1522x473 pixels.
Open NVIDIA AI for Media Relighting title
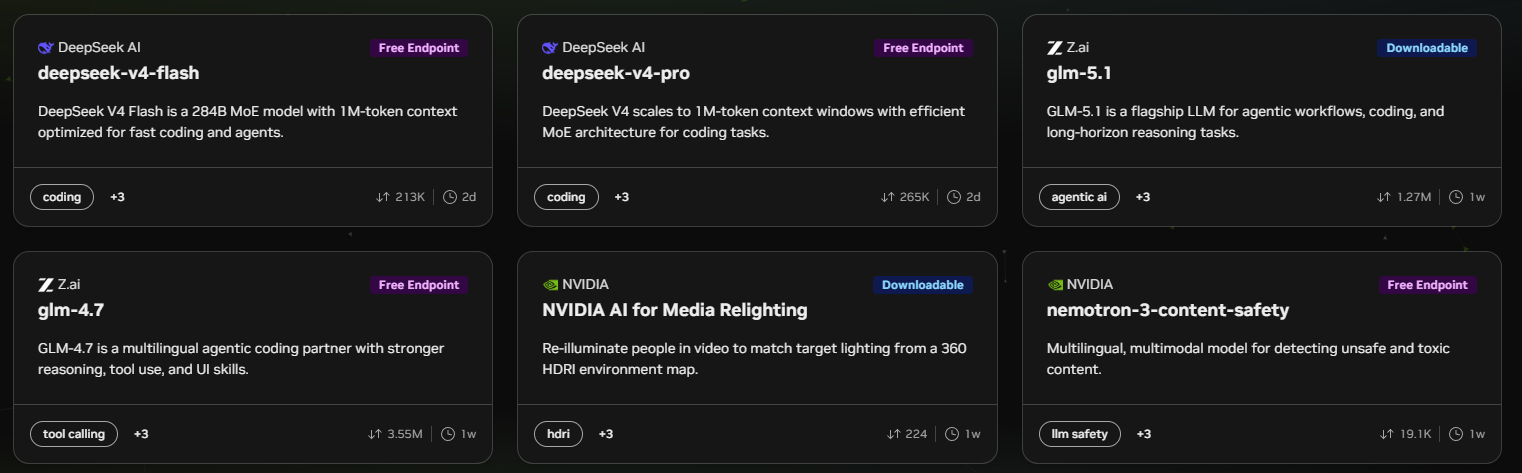(x=674, y=310)
